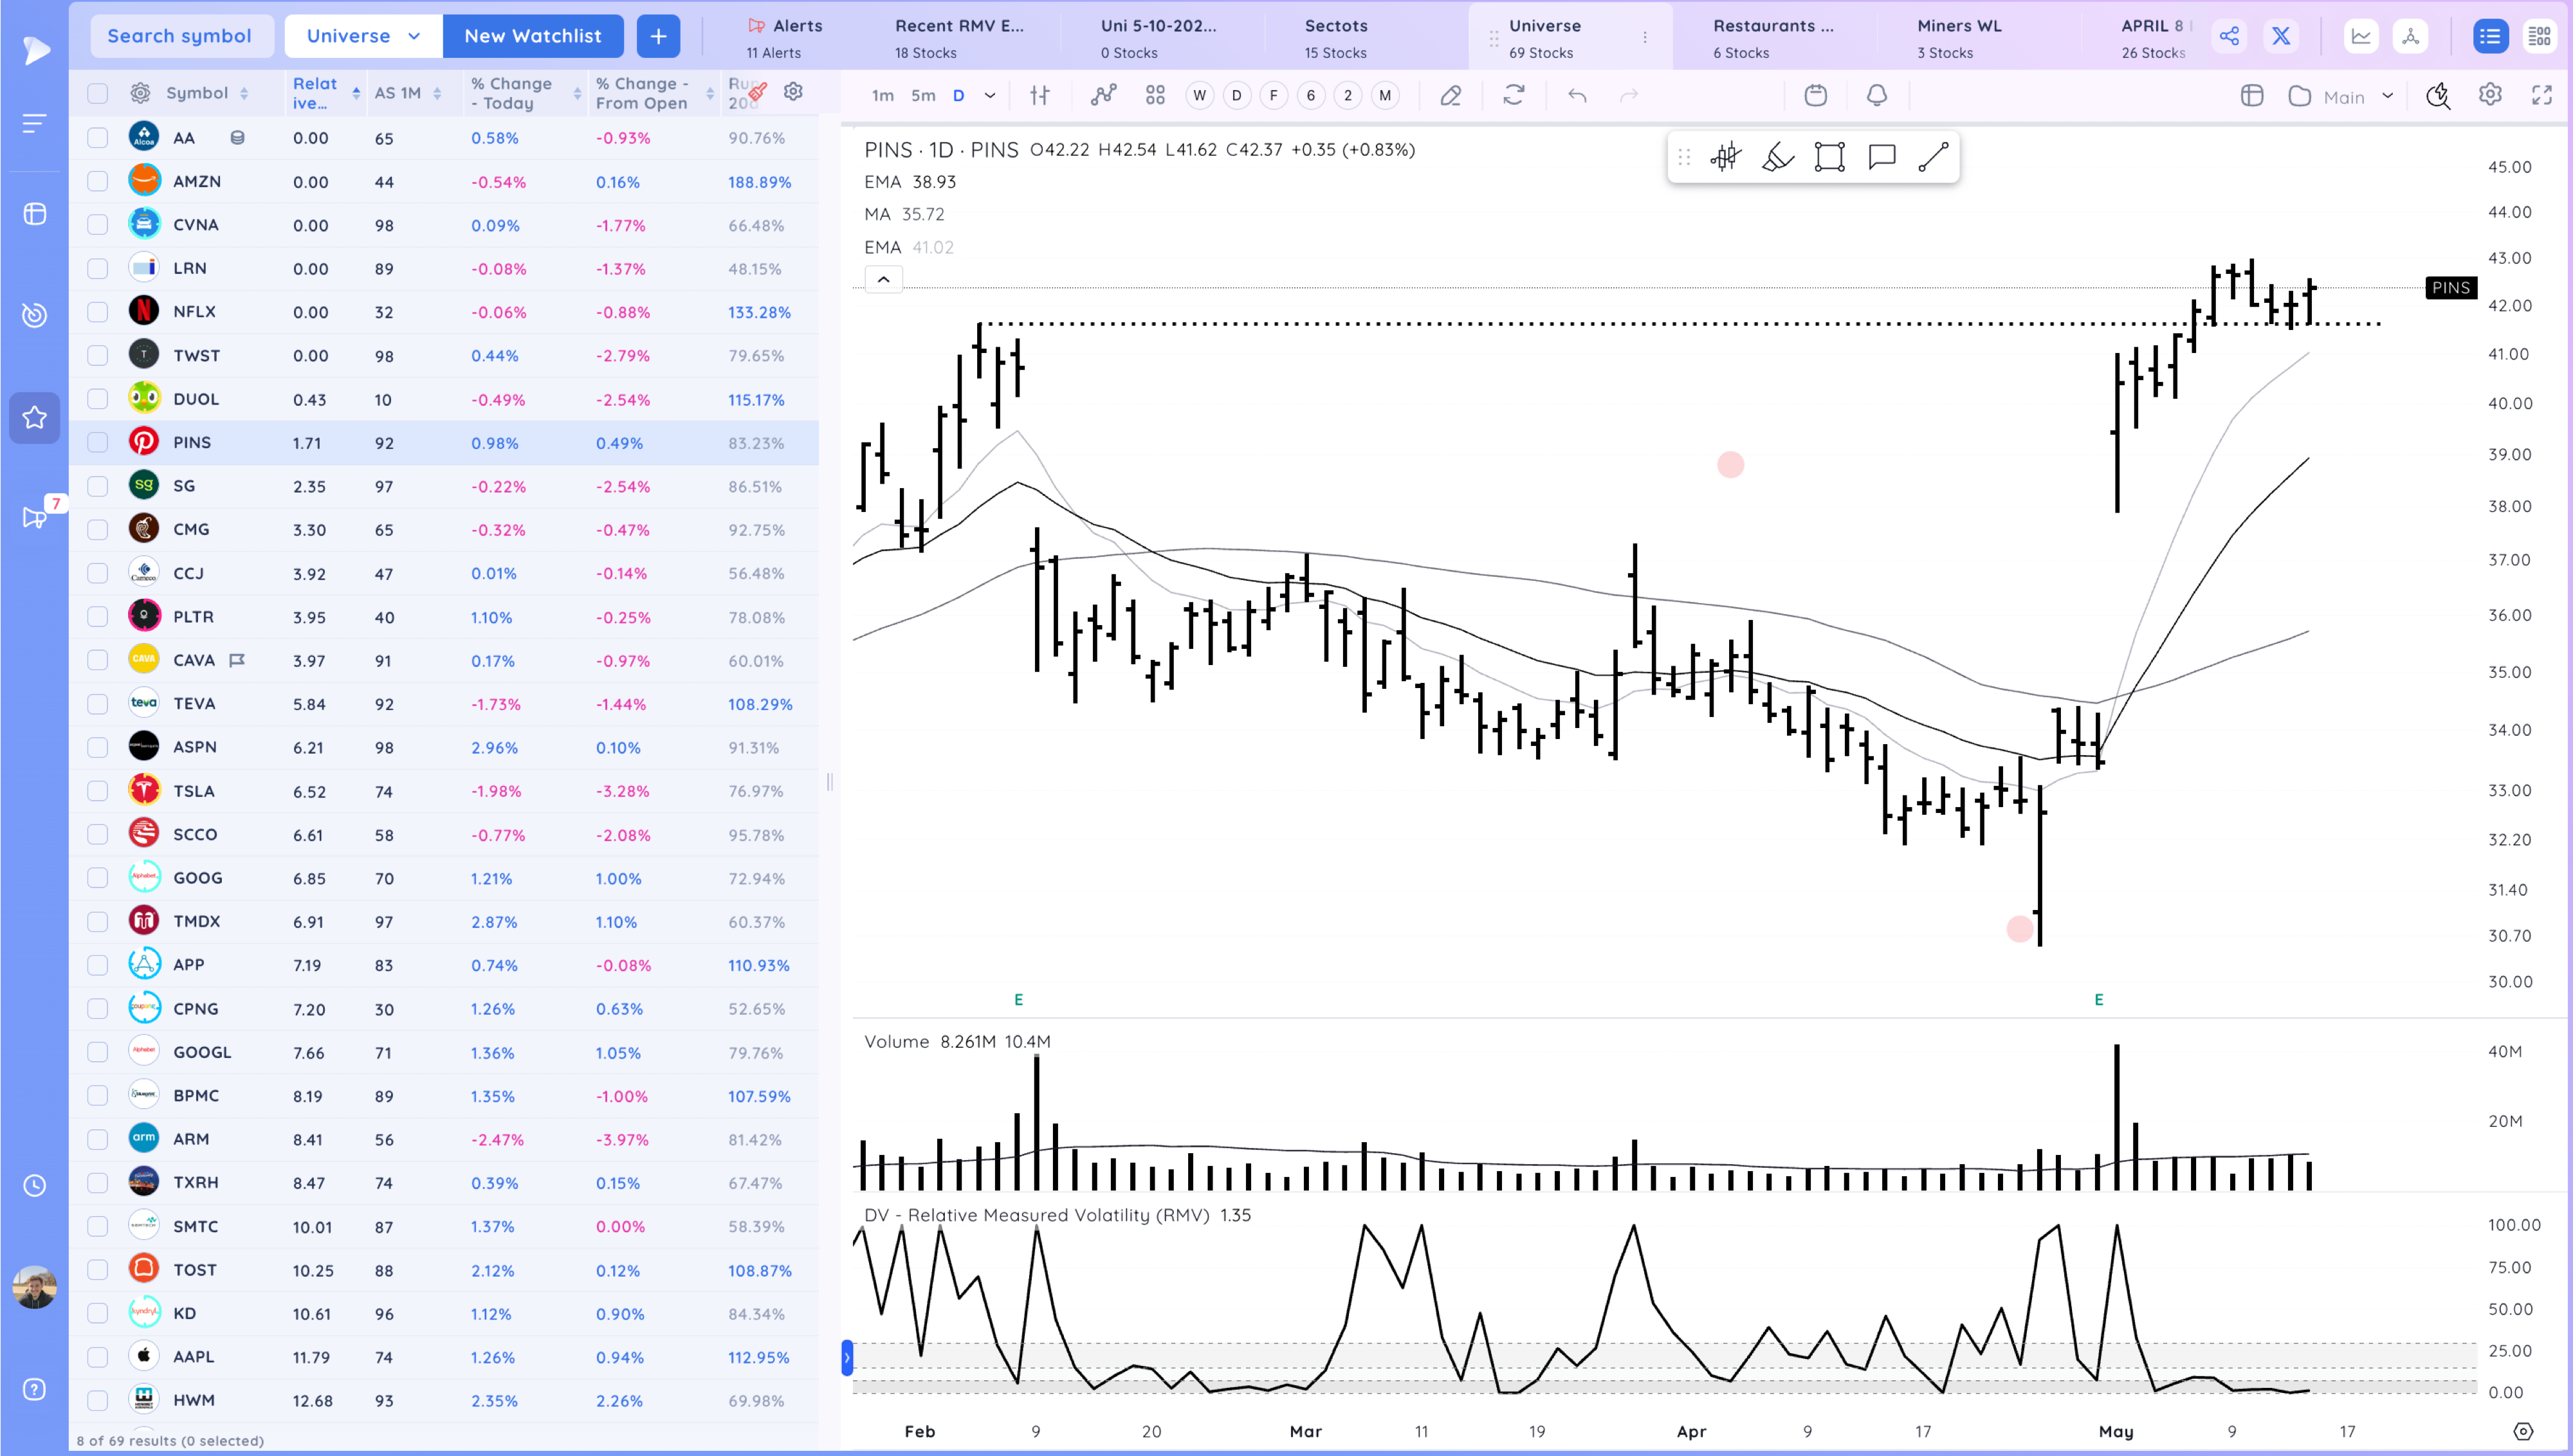Sort by AS 1M column
Screen dimensions: 2573x1456
pyautogui.click(x=407, y=93)
